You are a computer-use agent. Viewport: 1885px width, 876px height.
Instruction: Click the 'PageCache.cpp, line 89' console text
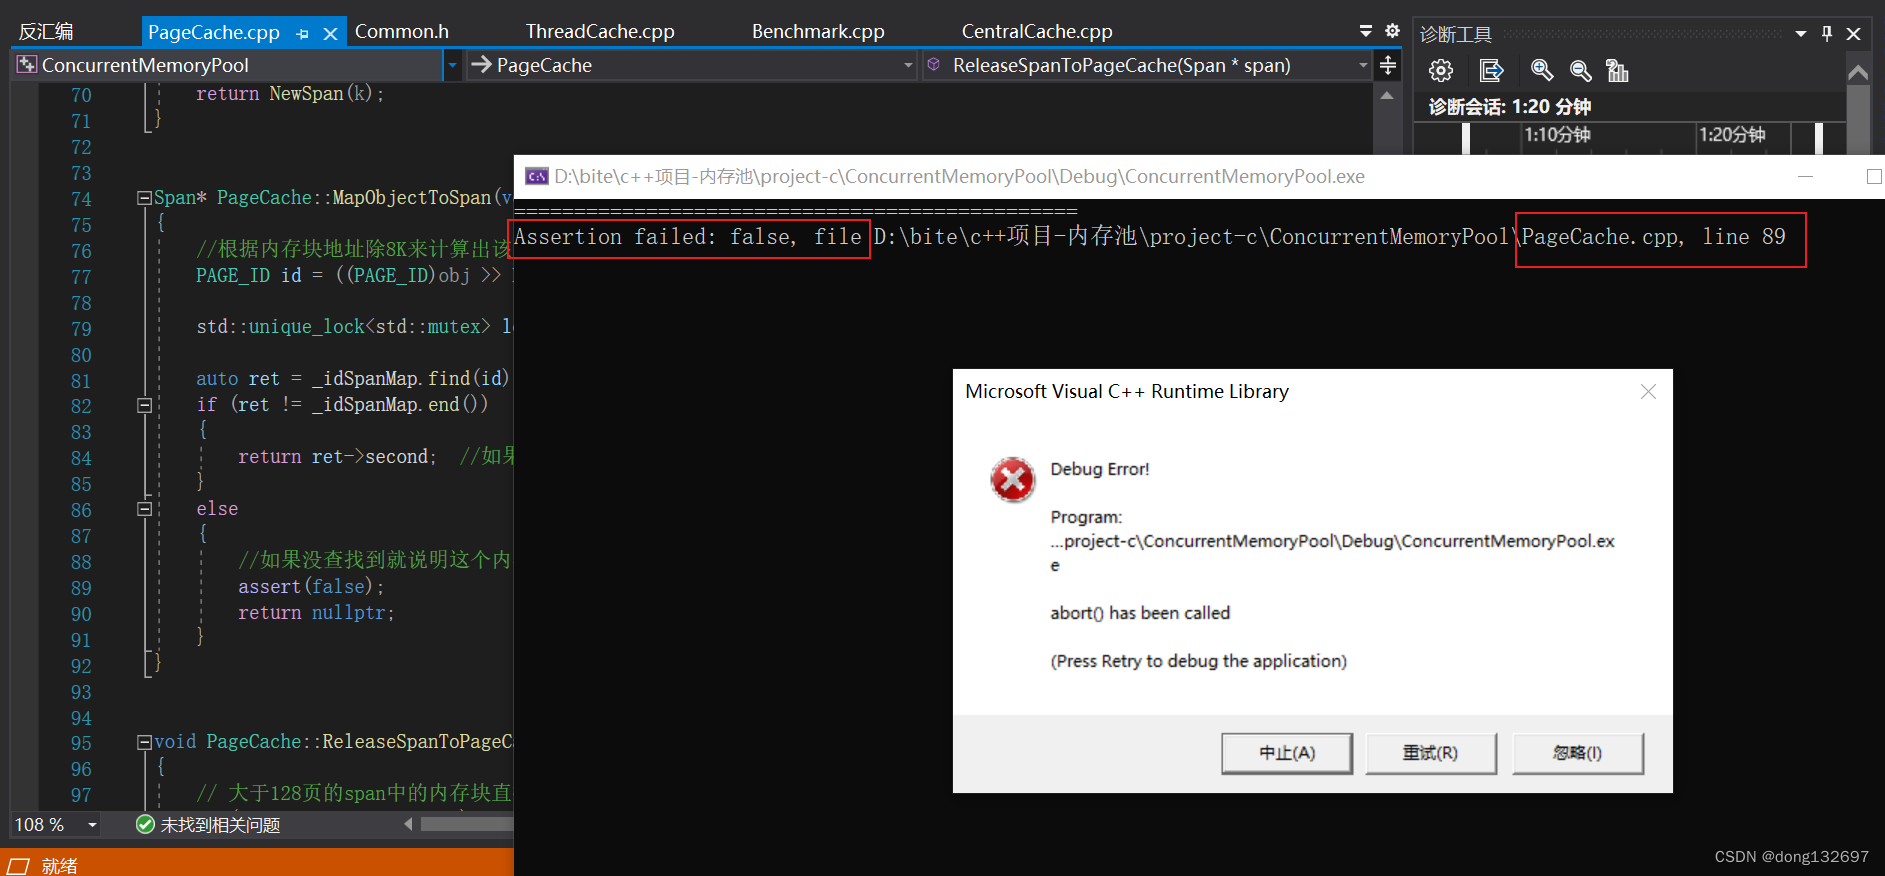[1653, 237]
